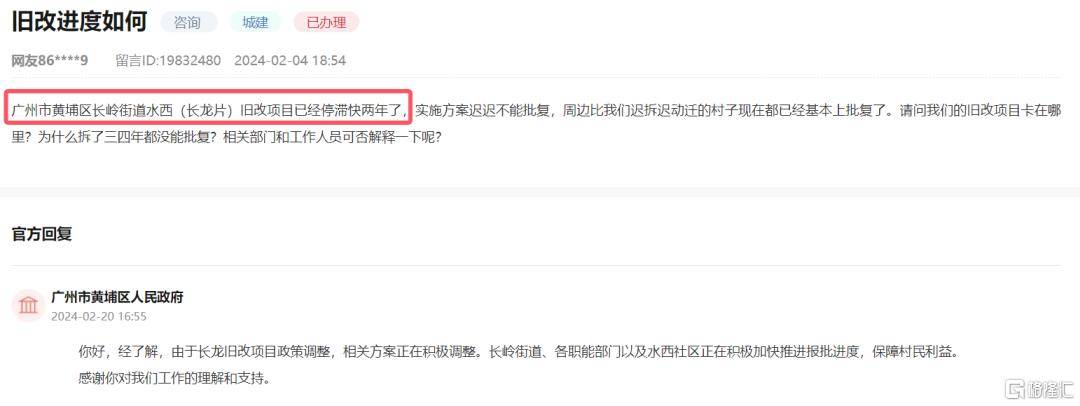1080x406 pixels.
Task: Click the 已办理 status tag
Action: pyautogui.click(x=326, y=22)
